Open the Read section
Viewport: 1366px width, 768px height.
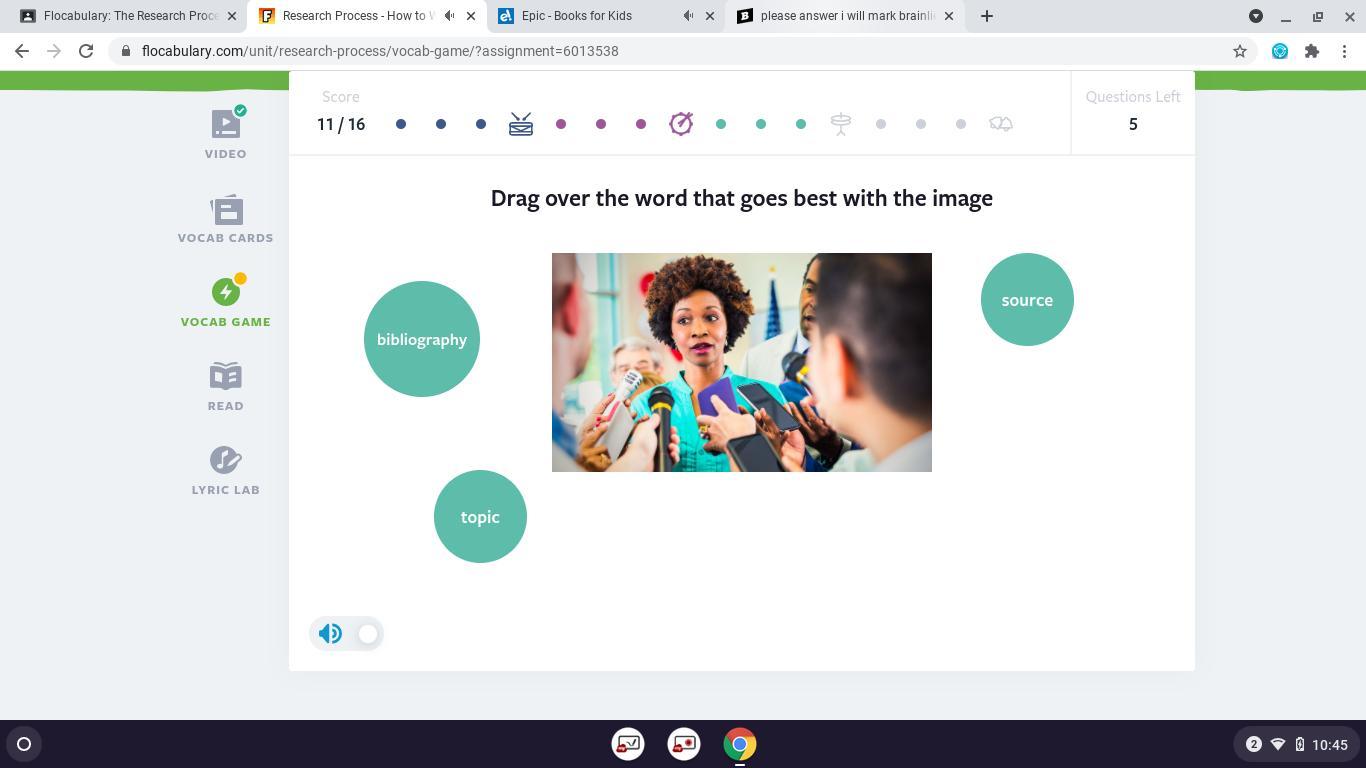tap(225, 387)
